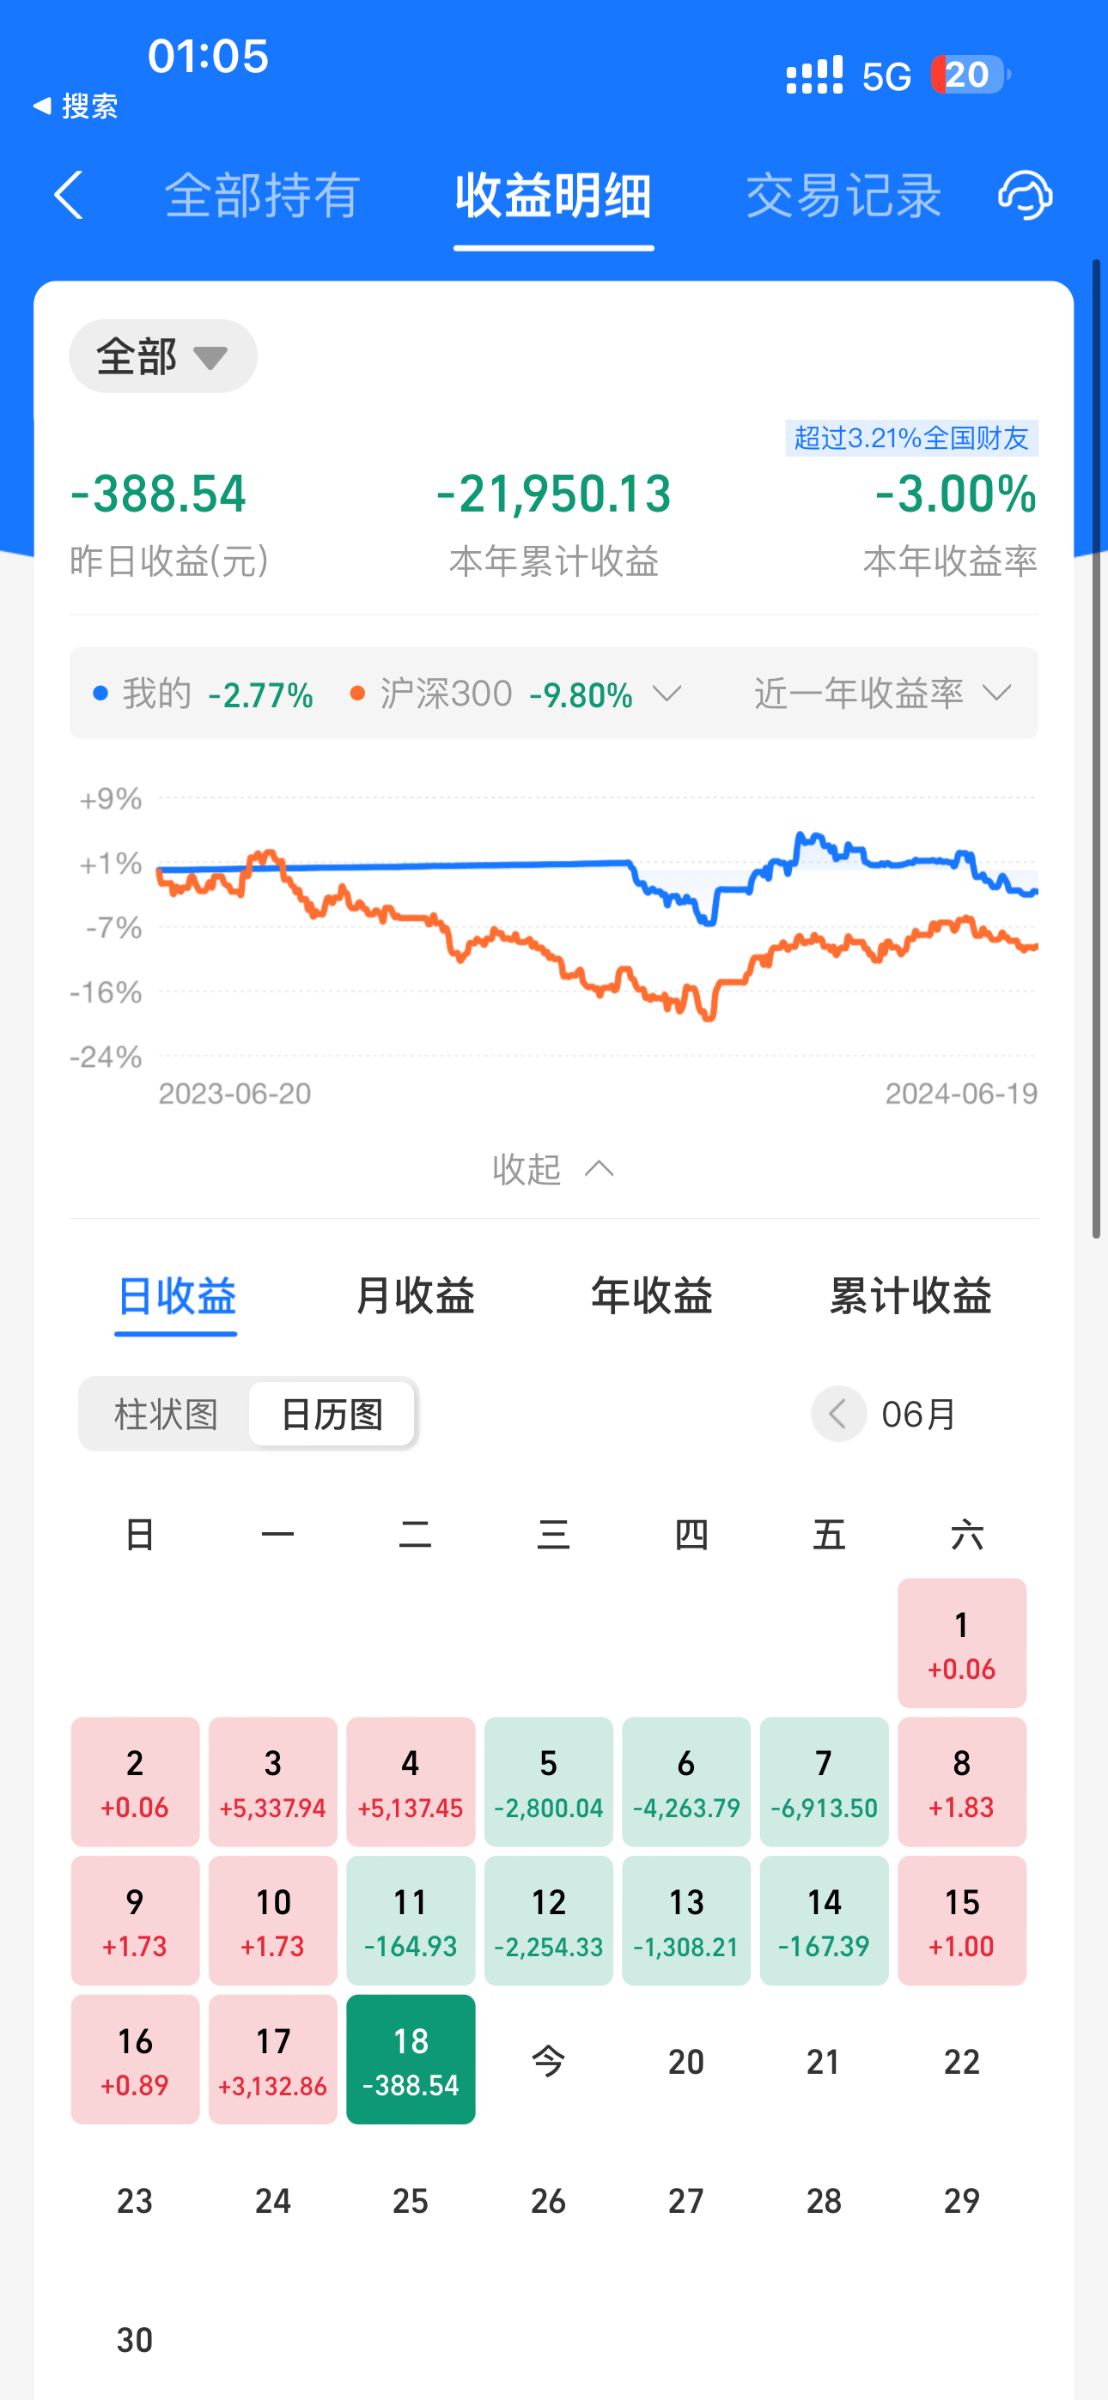Viewport: 1108px width, 2400px height.
Task: Expand the 沪深300 benchmark dropdown
Action: coord(666,693)
